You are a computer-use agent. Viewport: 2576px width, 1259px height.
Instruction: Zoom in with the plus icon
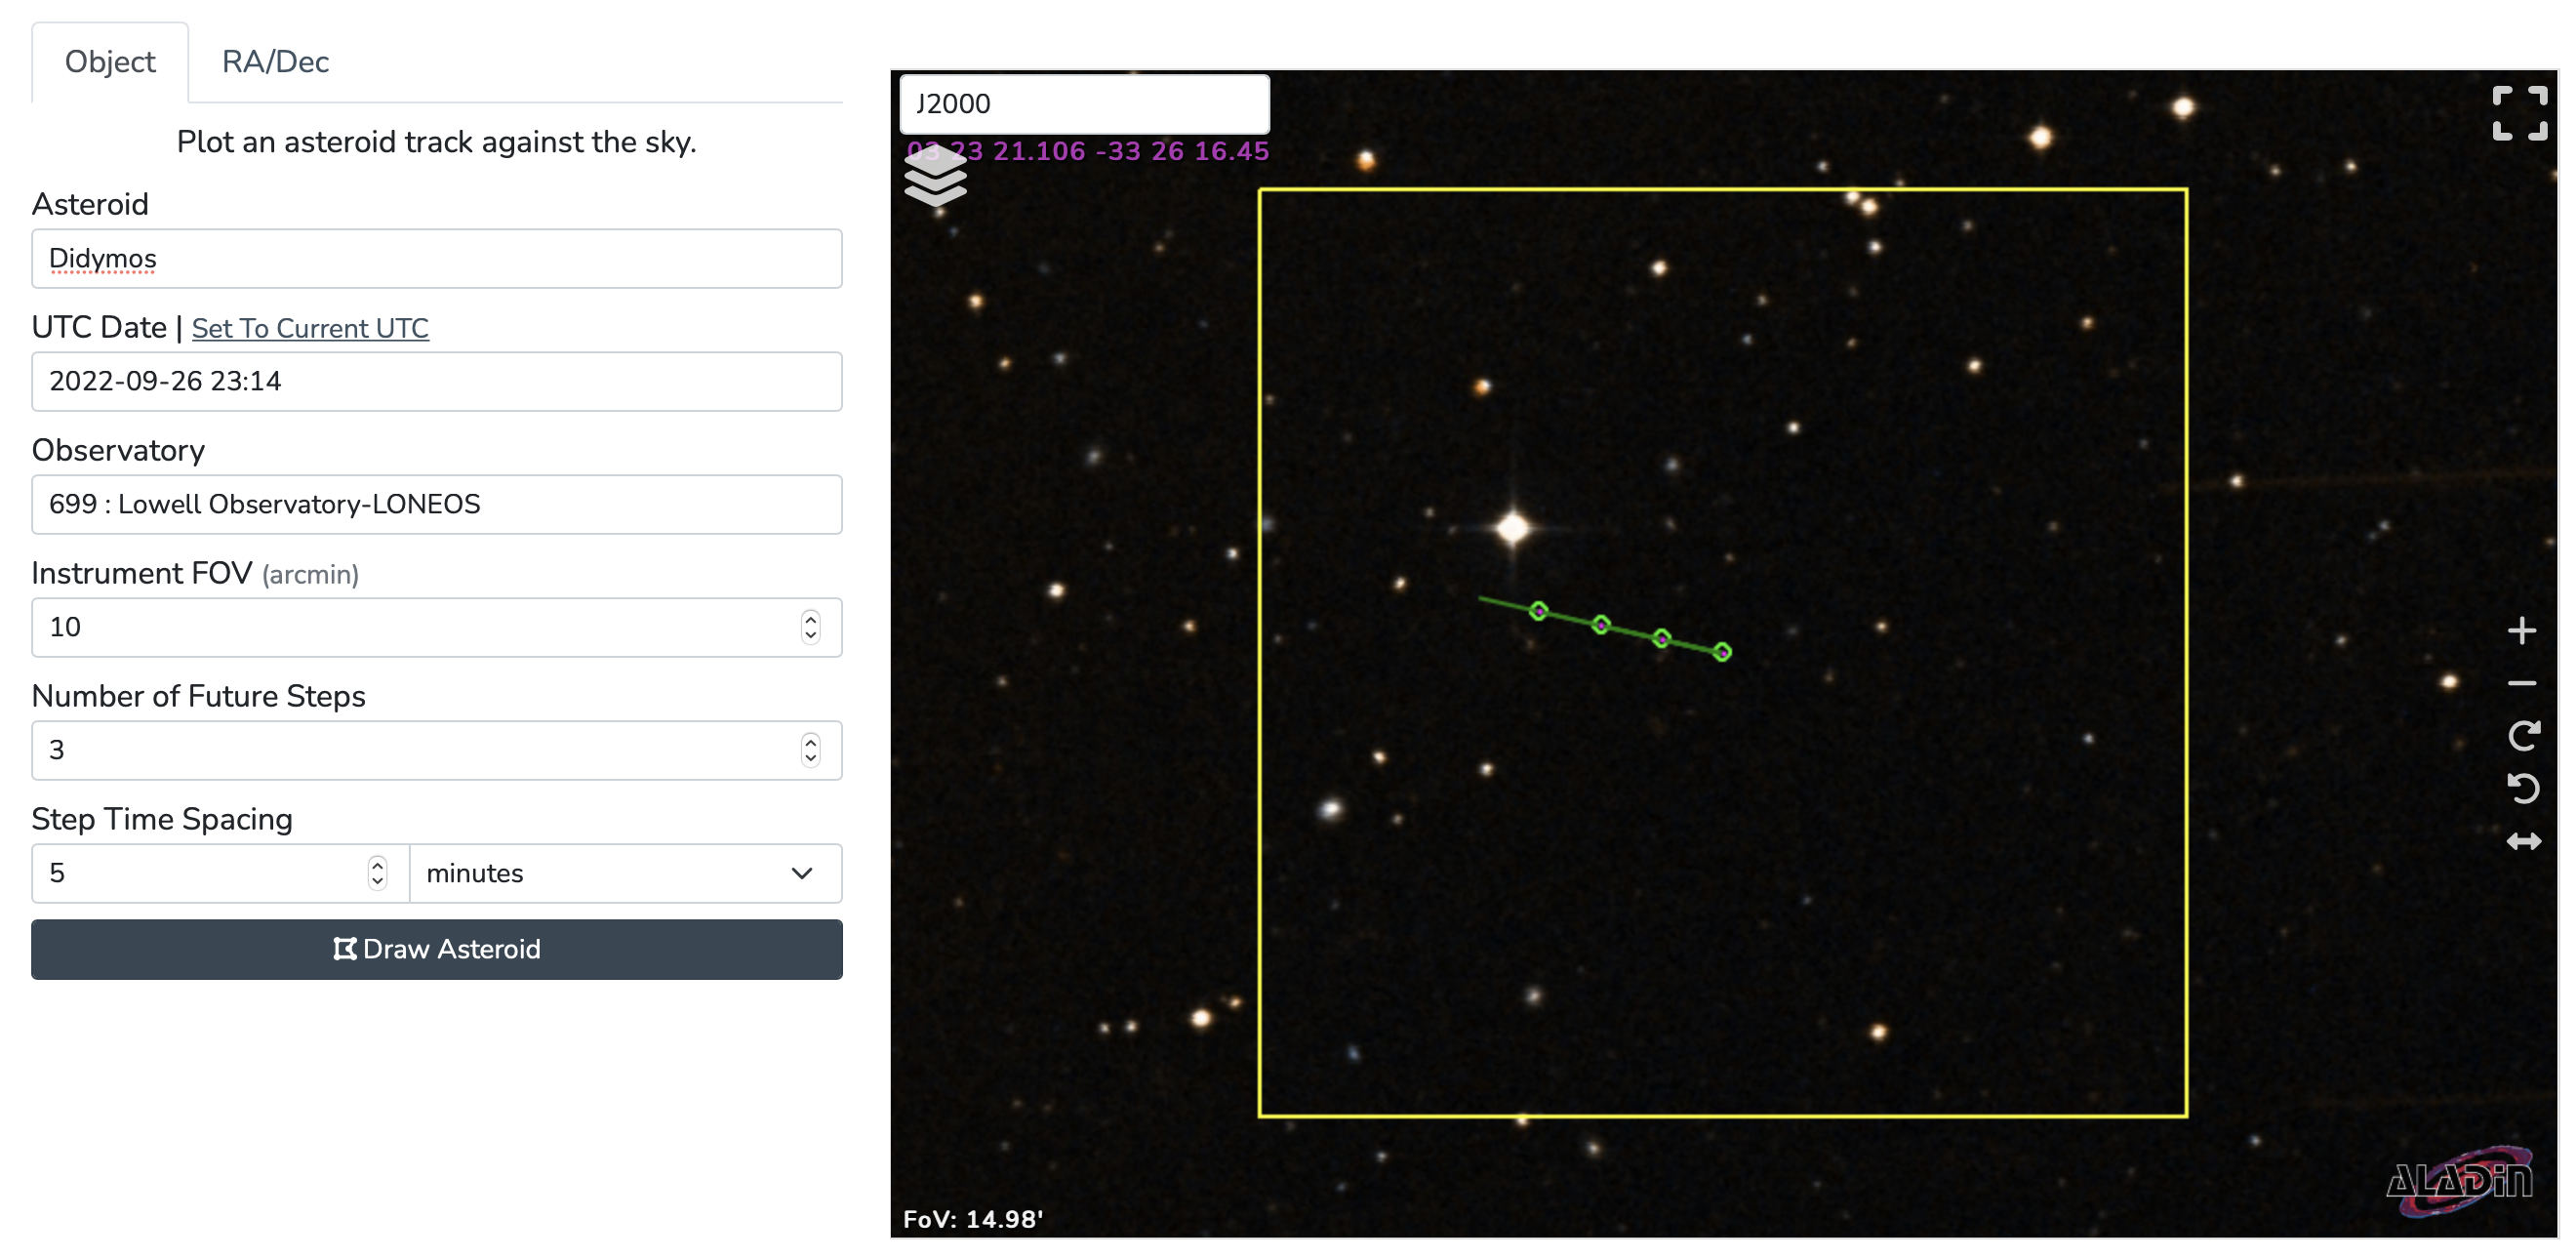pos(2521,630)
